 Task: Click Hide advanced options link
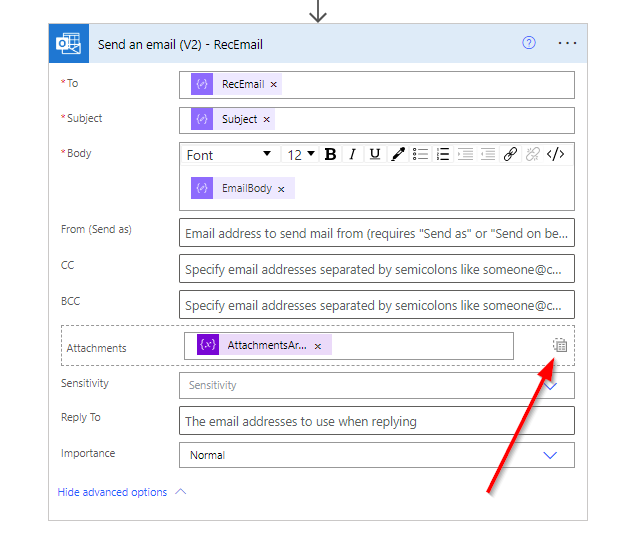[112, 492]
